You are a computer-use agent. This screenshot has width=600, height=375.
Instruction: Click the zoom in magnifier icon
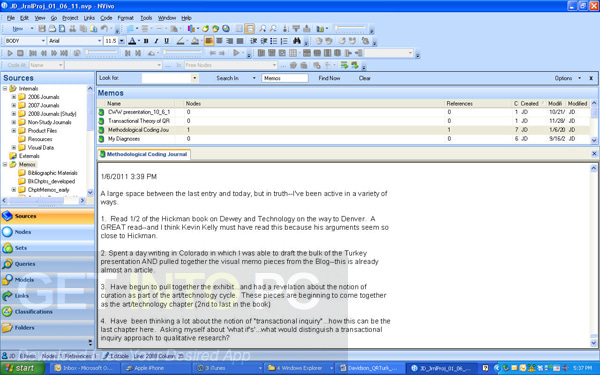[262, 29]
